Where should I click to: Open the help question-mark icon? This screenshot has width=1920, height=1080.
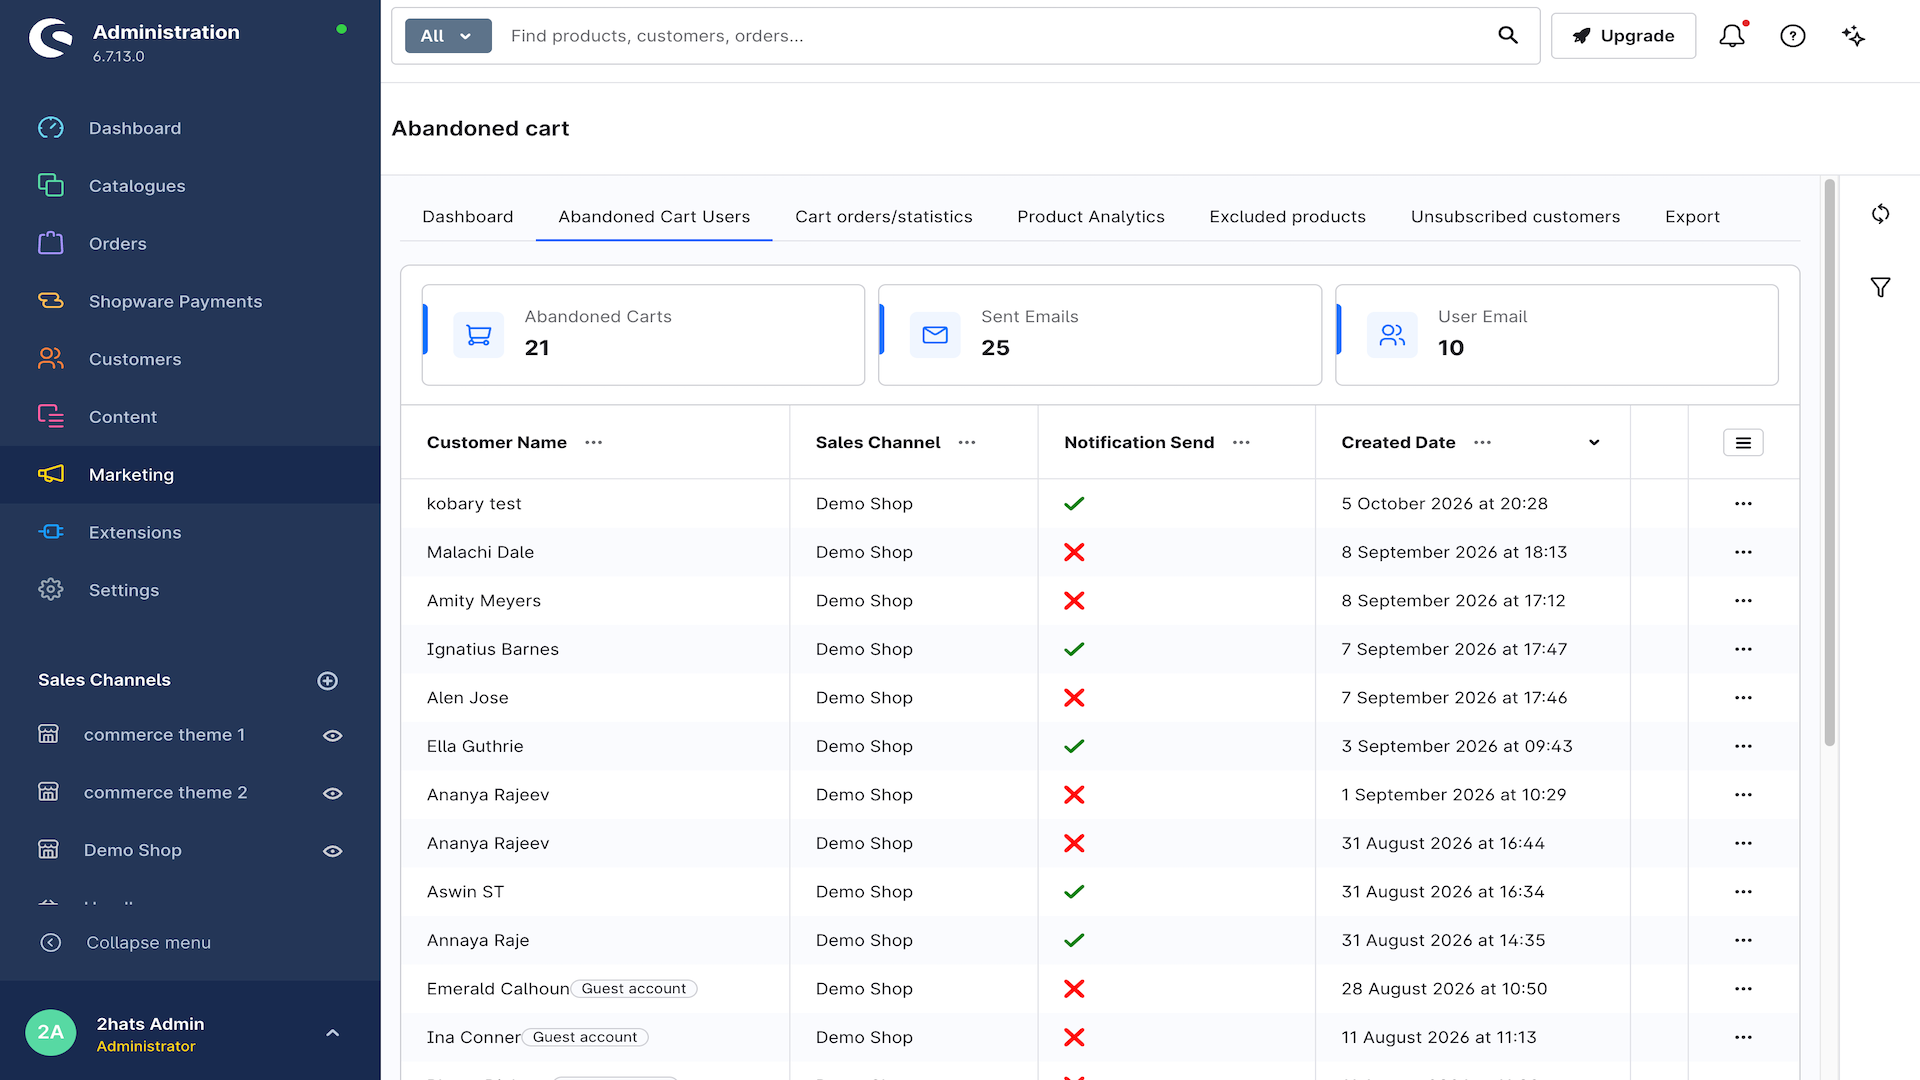click(1793, 36)
